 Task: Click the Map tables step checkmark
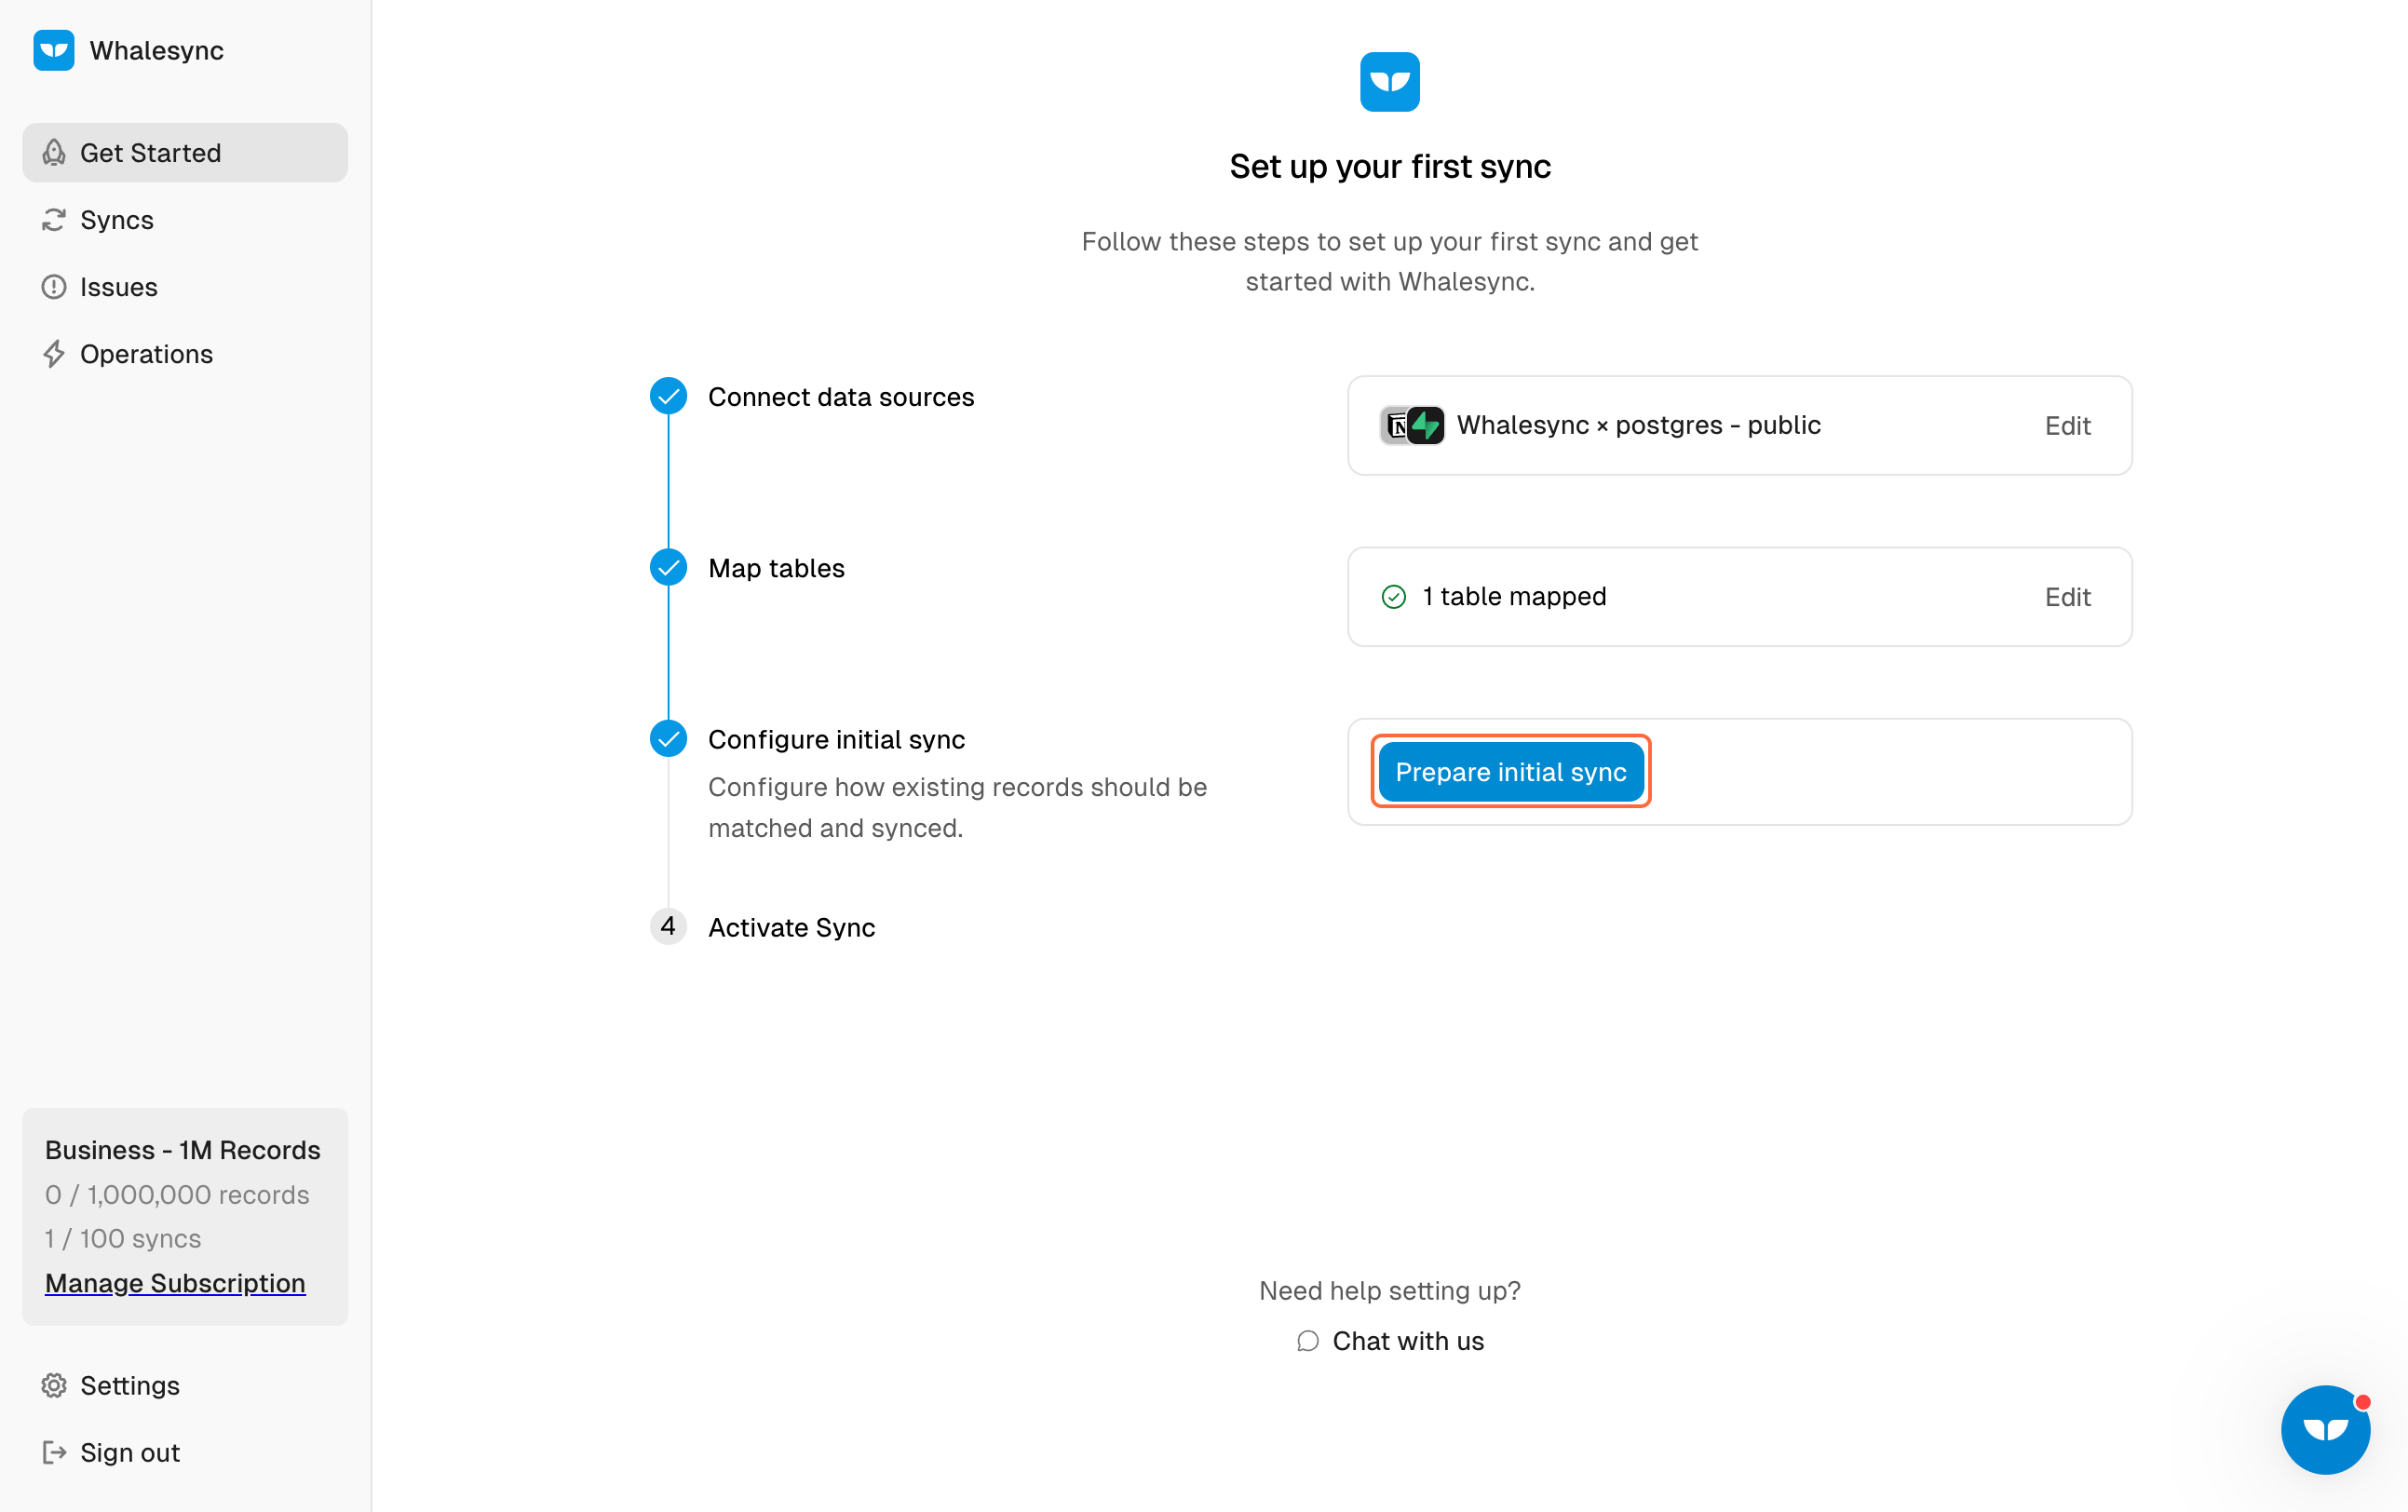pyautogui.click(x=668, y=567)
